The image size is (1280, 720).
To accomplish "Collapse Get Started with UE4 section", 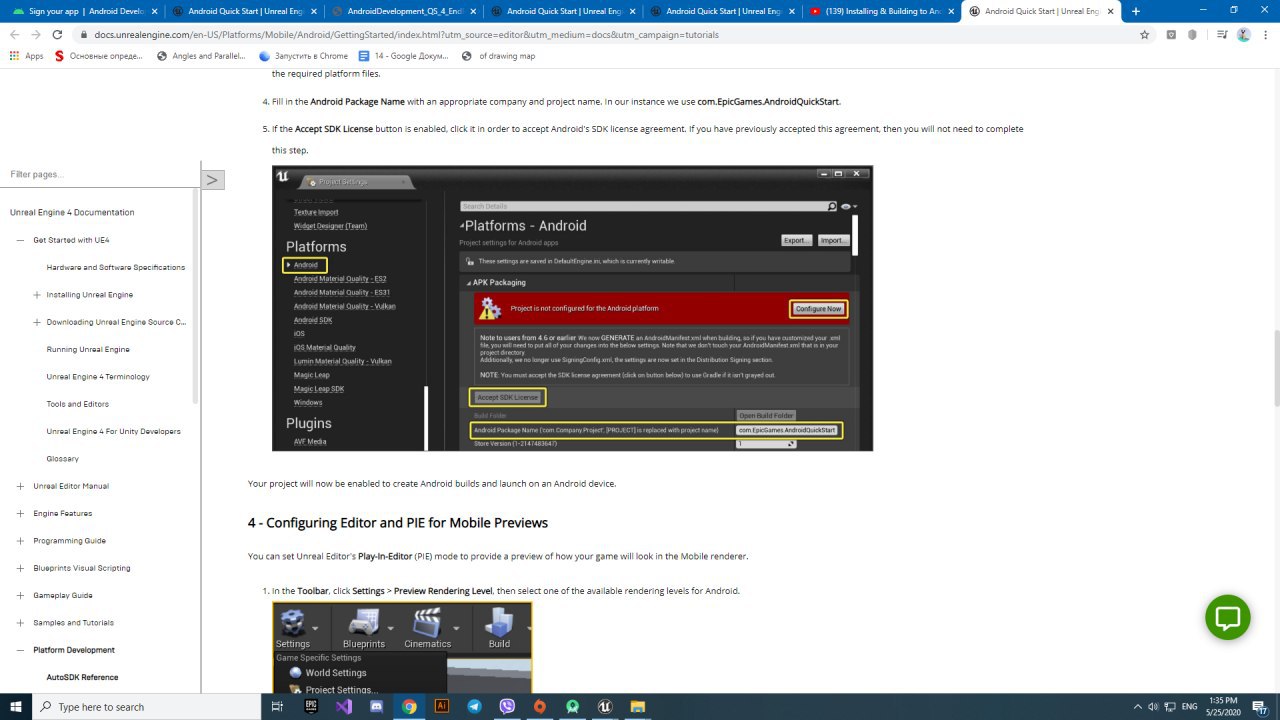I will (x=20, y=240).
